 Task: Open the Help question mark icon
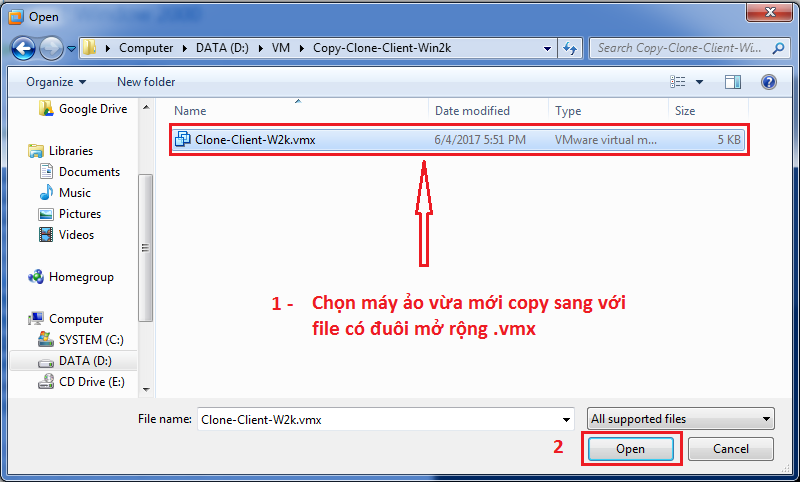pos(768,82)
